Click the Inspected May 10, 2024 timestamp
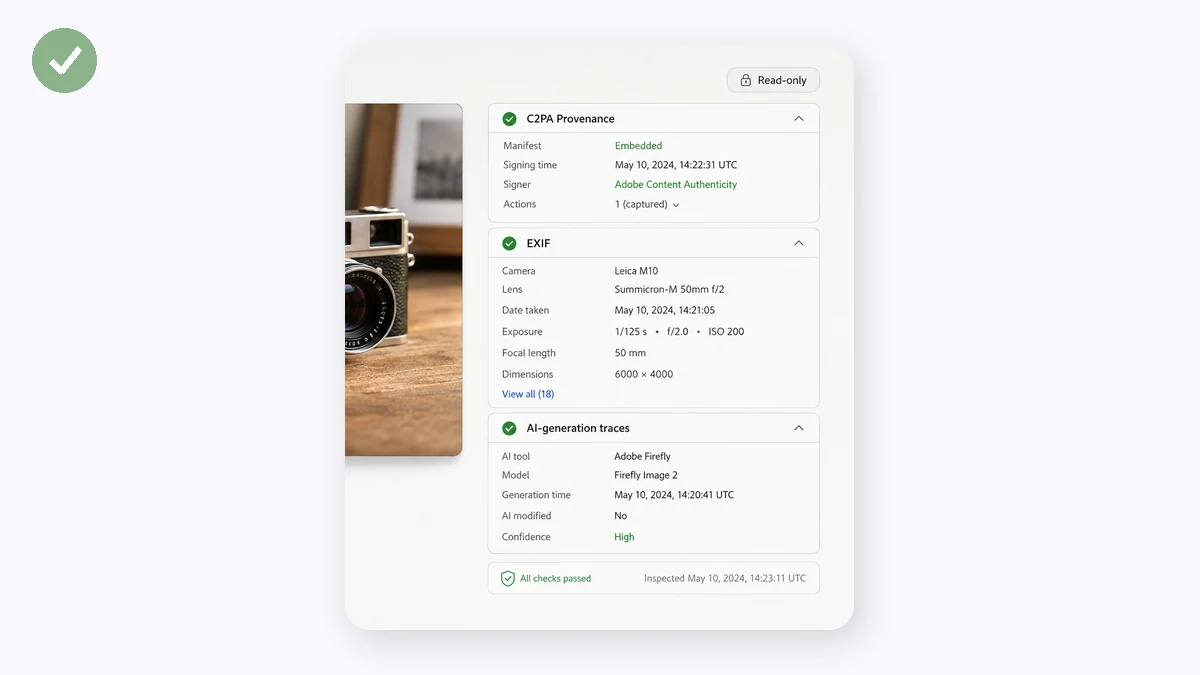The height and width of the screenshot is (675, 1200). (725, 578)
